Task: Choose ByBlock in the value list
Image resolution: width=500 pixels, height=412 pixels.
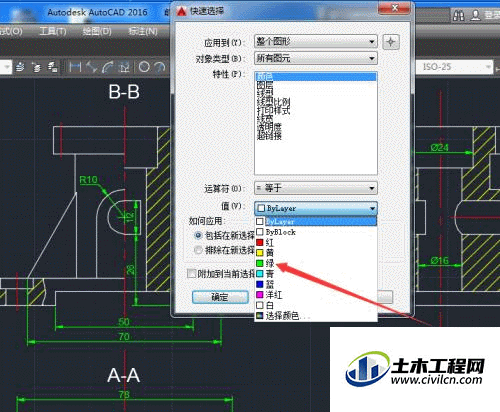Action: tap(316, 232)
